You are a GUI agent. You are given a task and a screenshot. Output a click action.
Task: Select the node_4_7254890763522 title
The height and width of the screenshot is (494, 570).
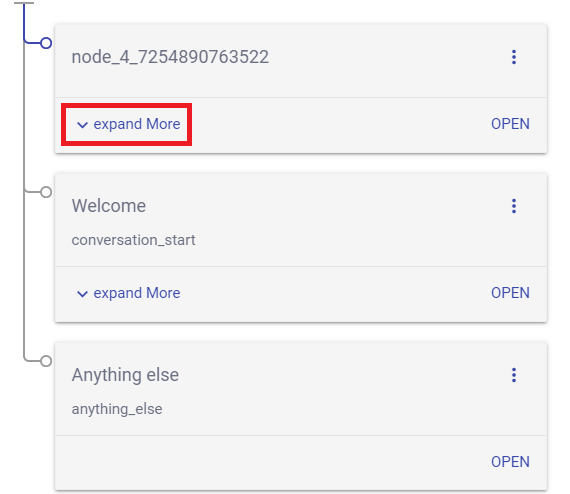(x=170, y=57)
